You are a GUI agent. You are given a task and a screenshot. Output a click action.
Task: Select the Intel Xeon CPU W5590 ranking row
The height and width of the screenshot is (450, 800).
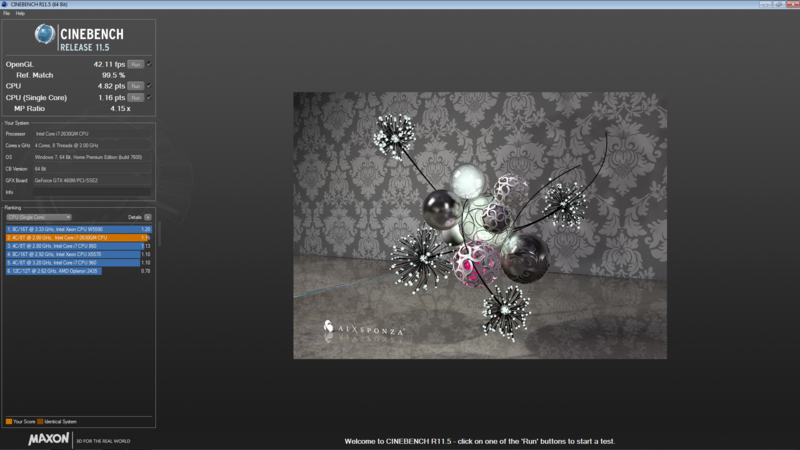point(79,229)
